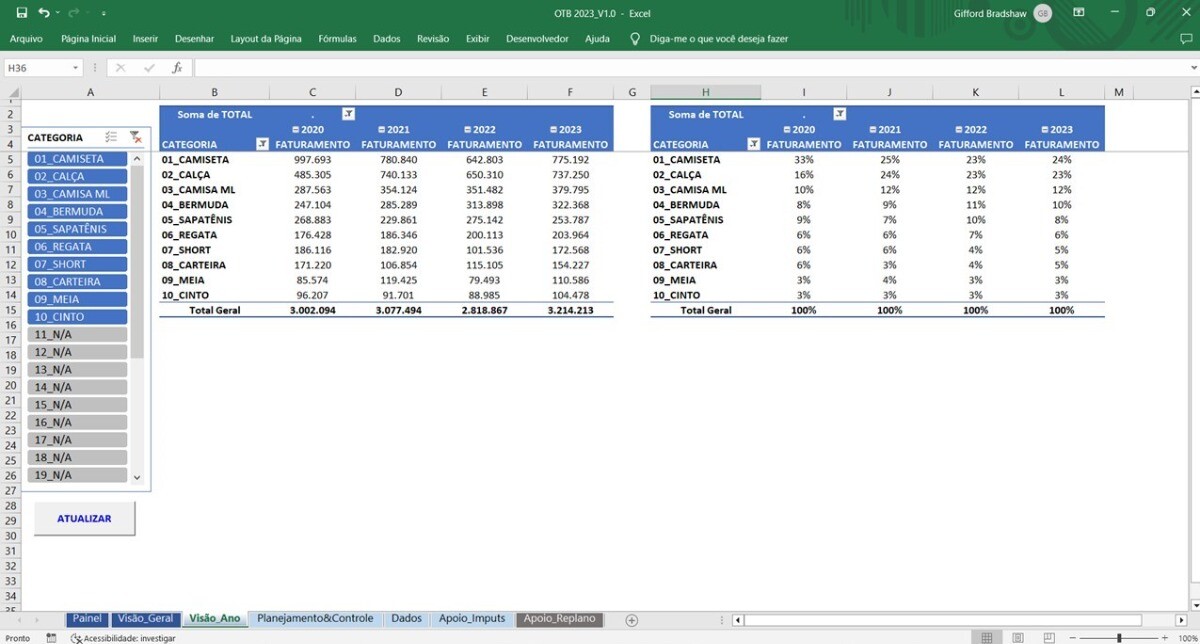Open the CATEGORIA filter dropdown in left pivot
This screenshot has width=1200, height=644.
(262, 144)
